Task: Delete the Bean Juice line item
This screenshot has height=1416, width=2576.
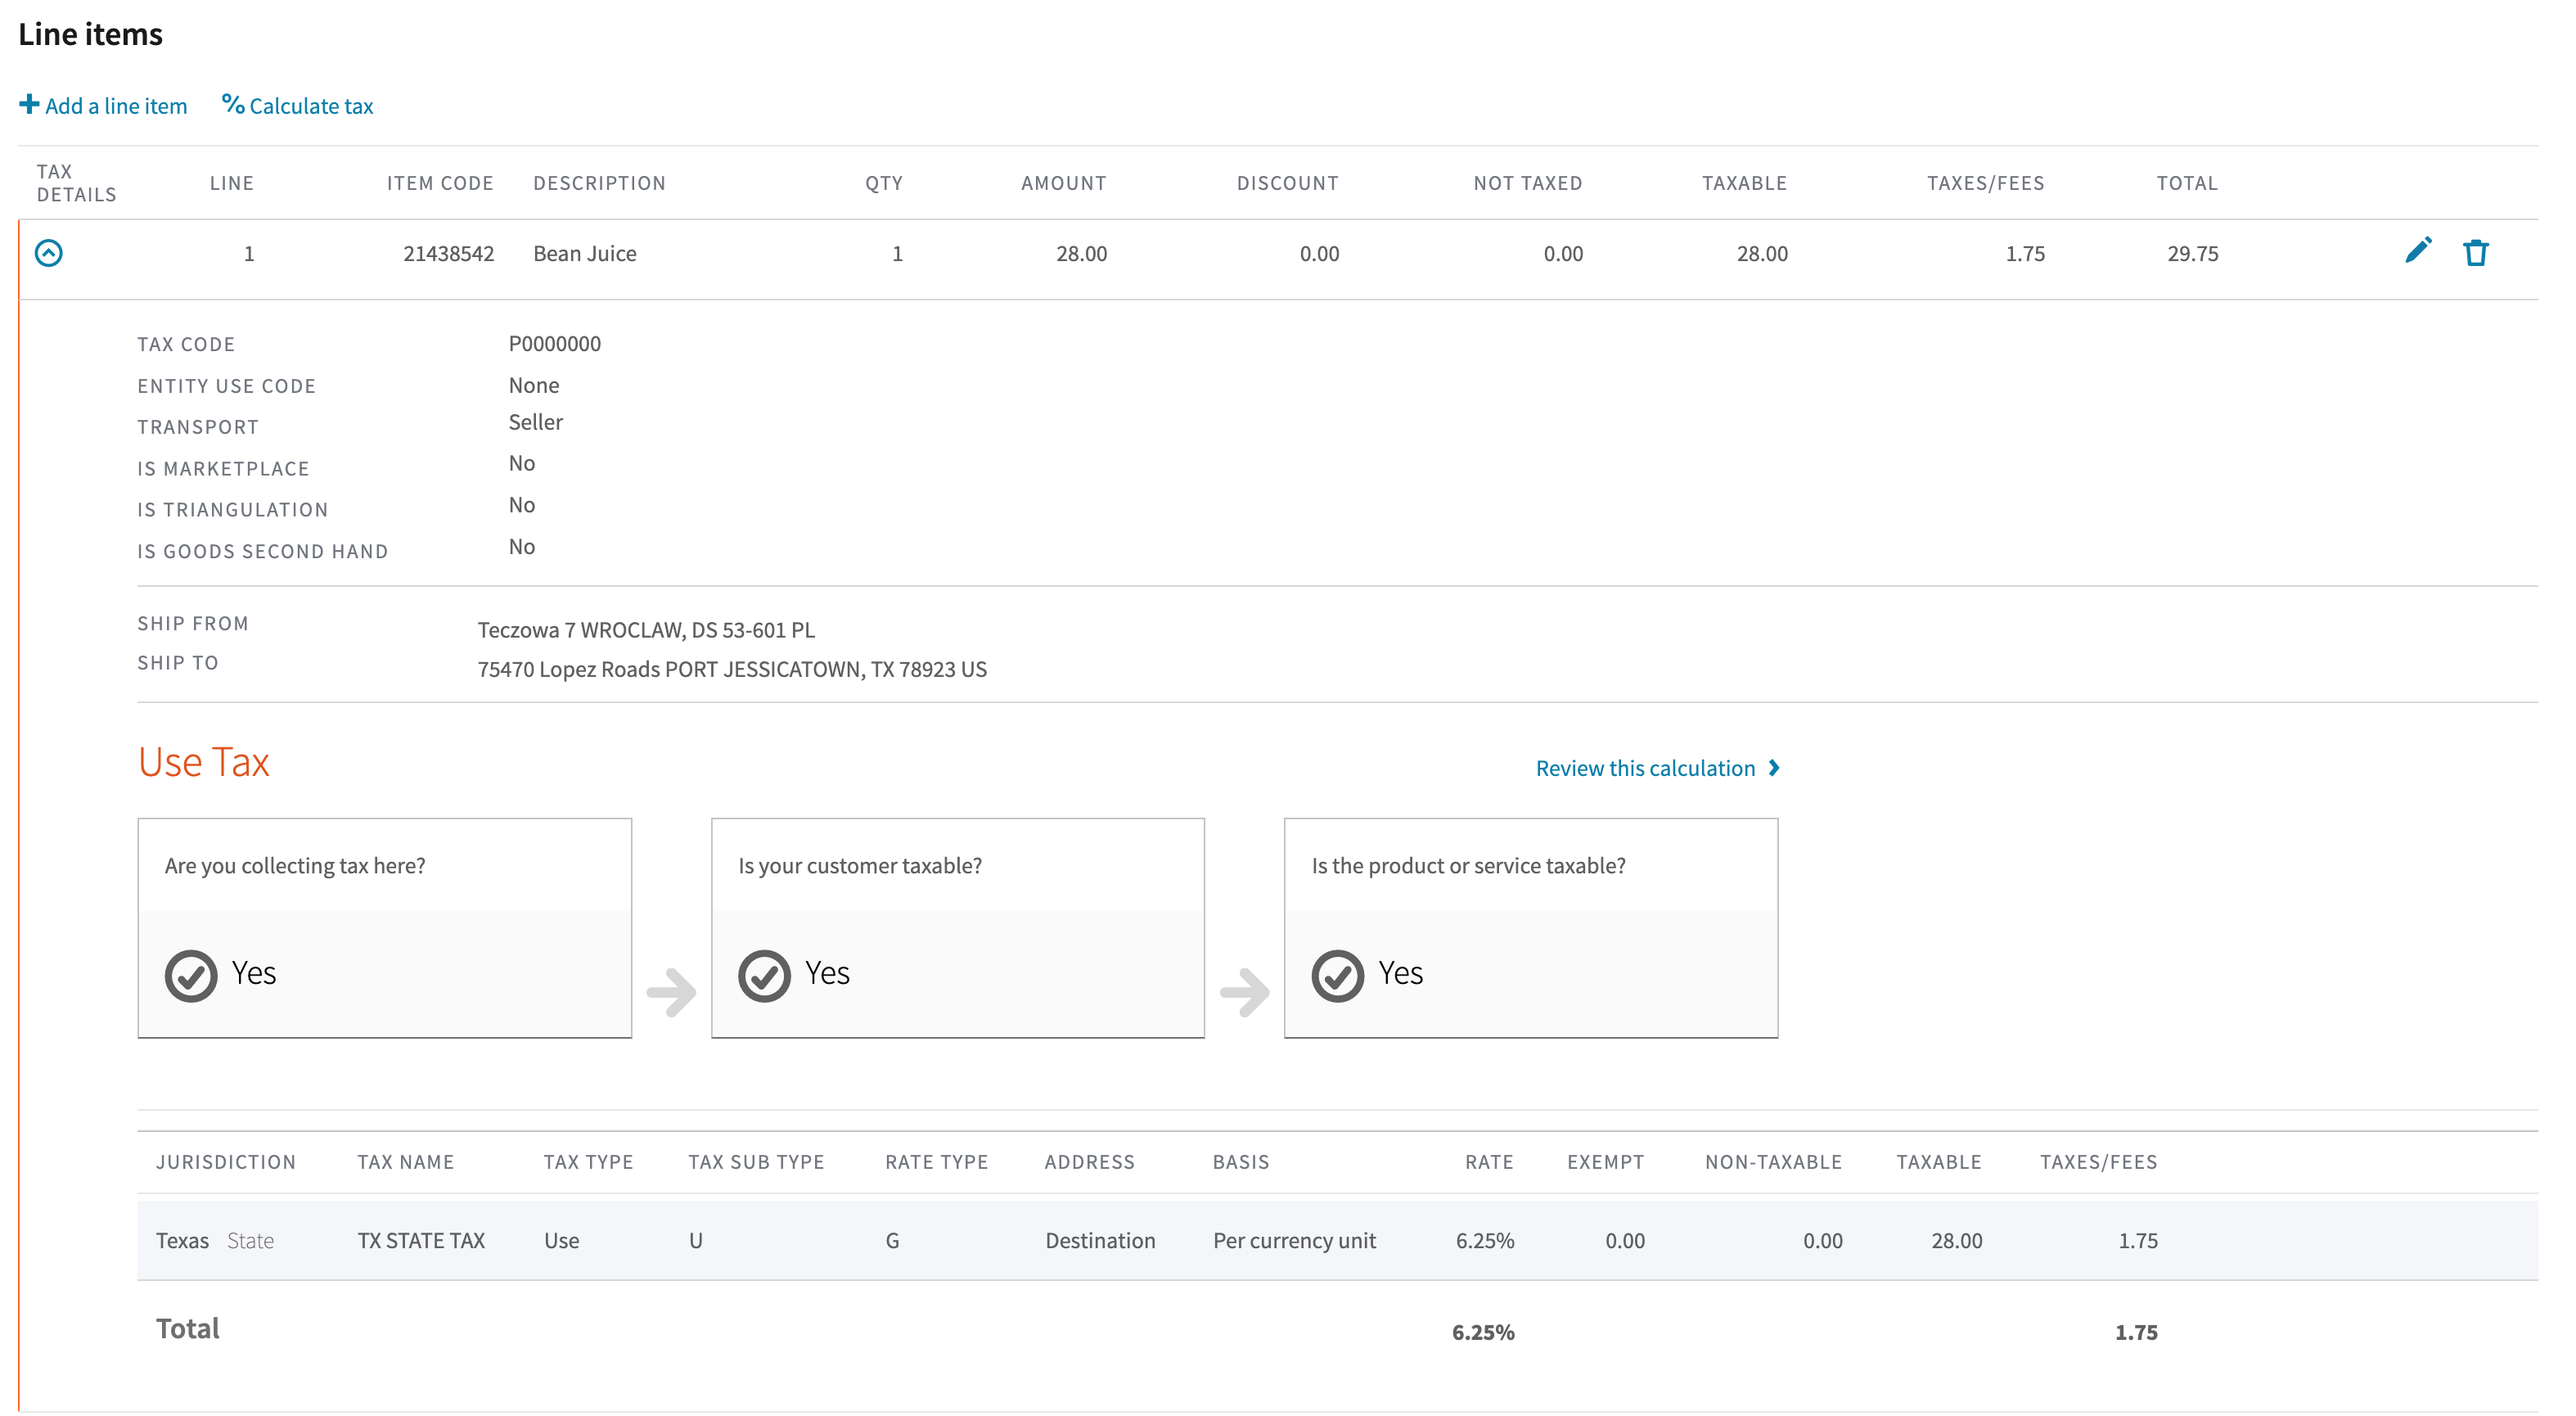Action: point(2477,253)
